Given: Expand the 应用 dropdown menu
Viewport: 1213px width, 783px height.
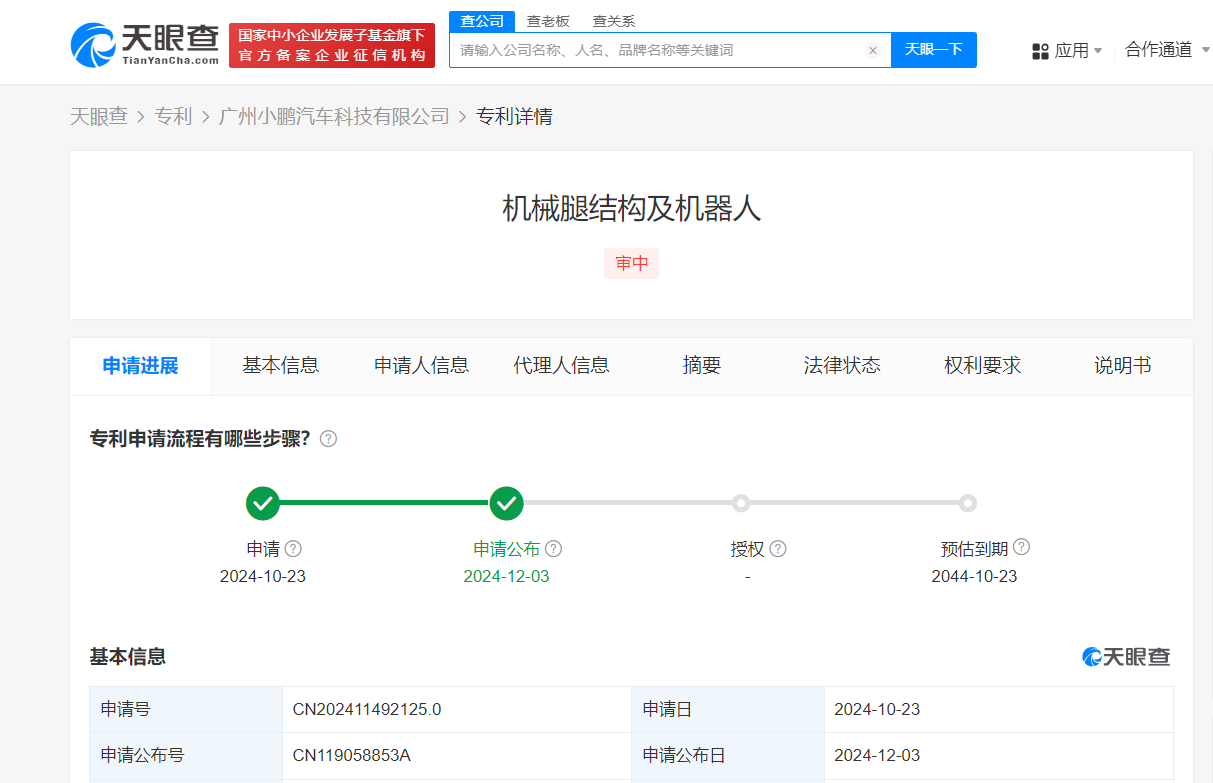Looking at the screenshot, I should tap(1079, 50).
